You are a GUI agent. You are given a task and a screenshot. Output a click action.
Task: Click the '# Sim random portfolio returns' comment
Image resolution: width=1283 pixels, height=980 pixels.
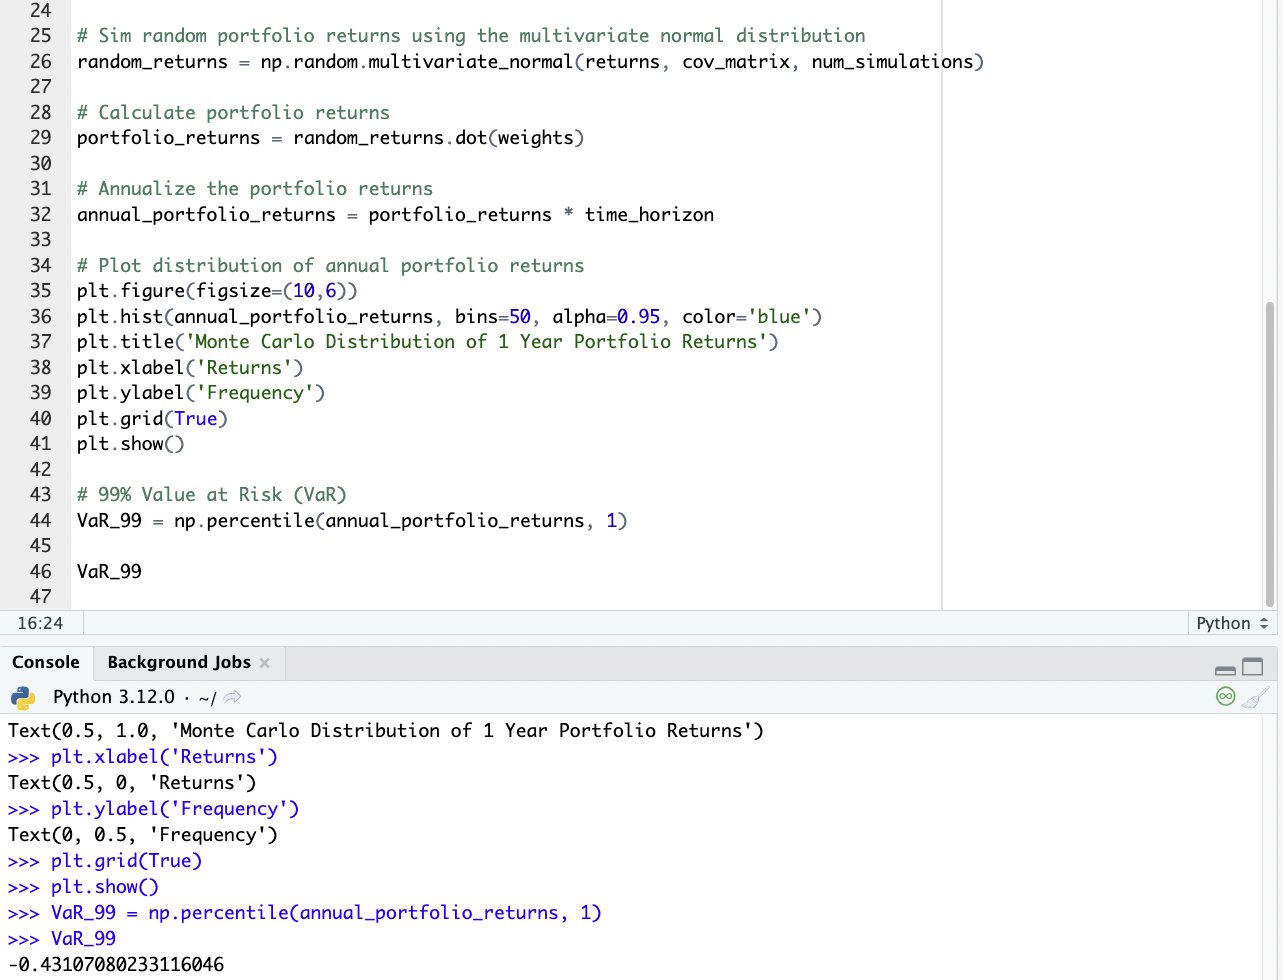point(471,36)
